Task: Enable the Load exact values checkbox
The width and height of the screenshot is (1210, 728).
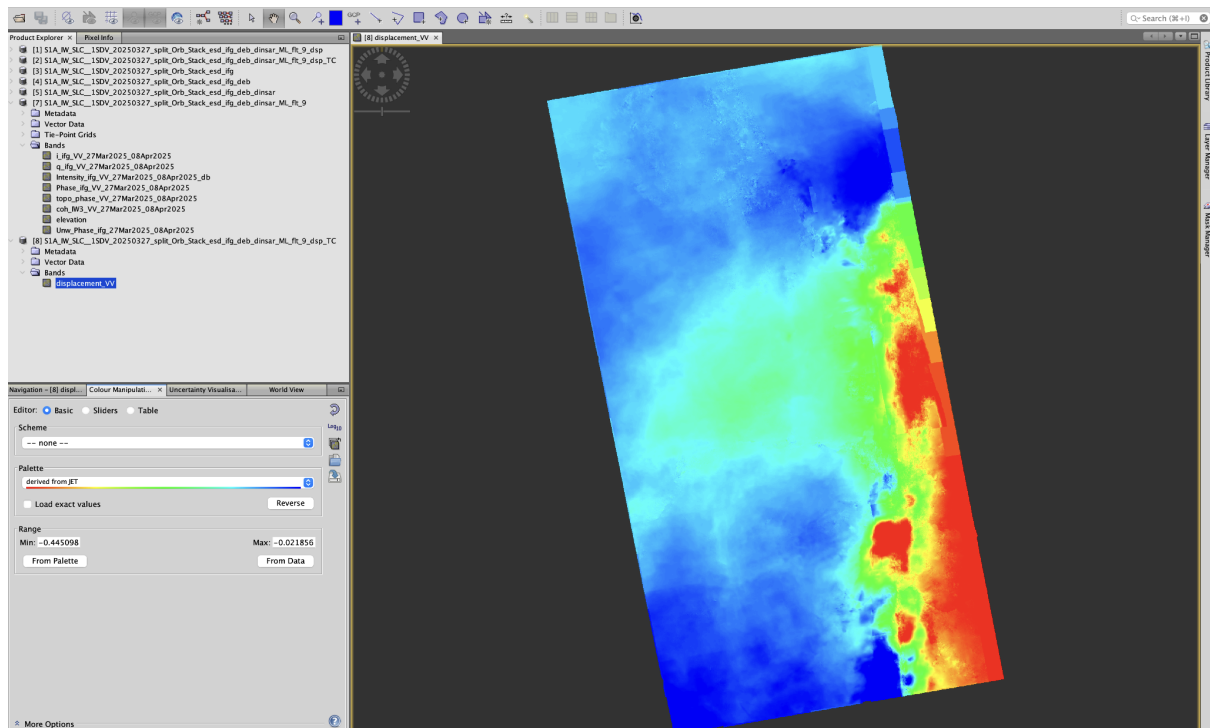Action: pyautogui.click(x=27, y=504)
